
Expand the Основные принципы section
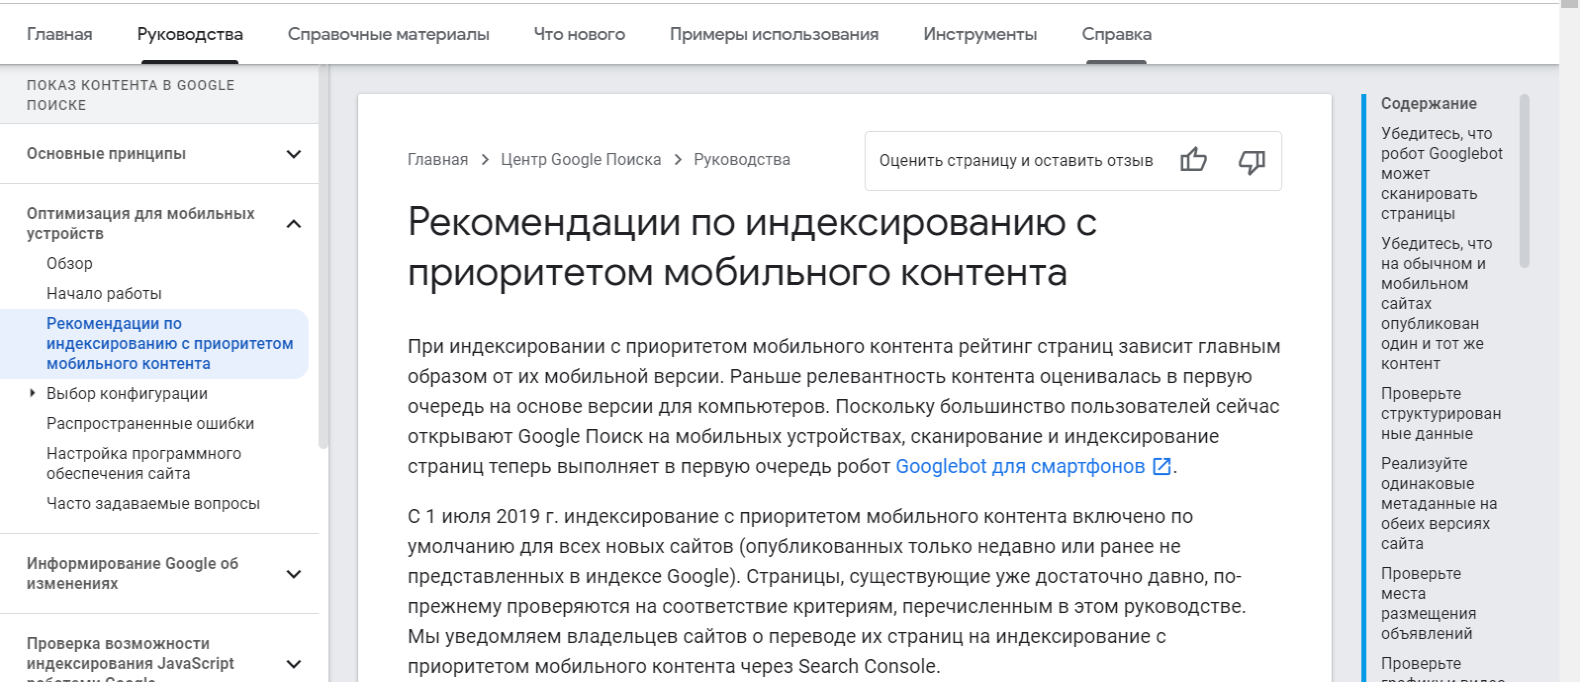[293, 154]
